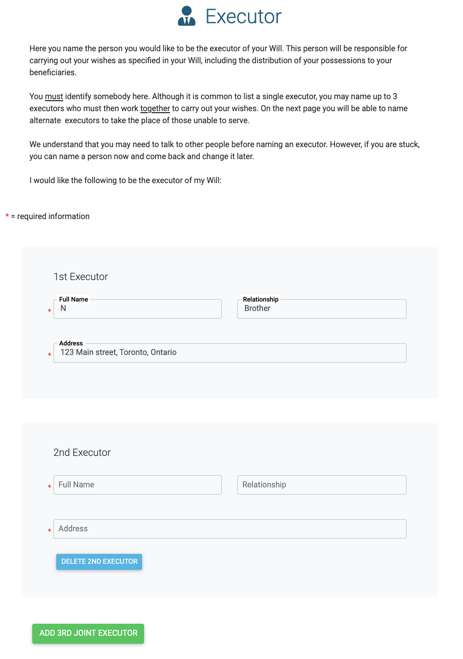This screenshot has height=659, width=463.
Task: Click the "2nd Executor" section heading
Action: click(82, 452)
